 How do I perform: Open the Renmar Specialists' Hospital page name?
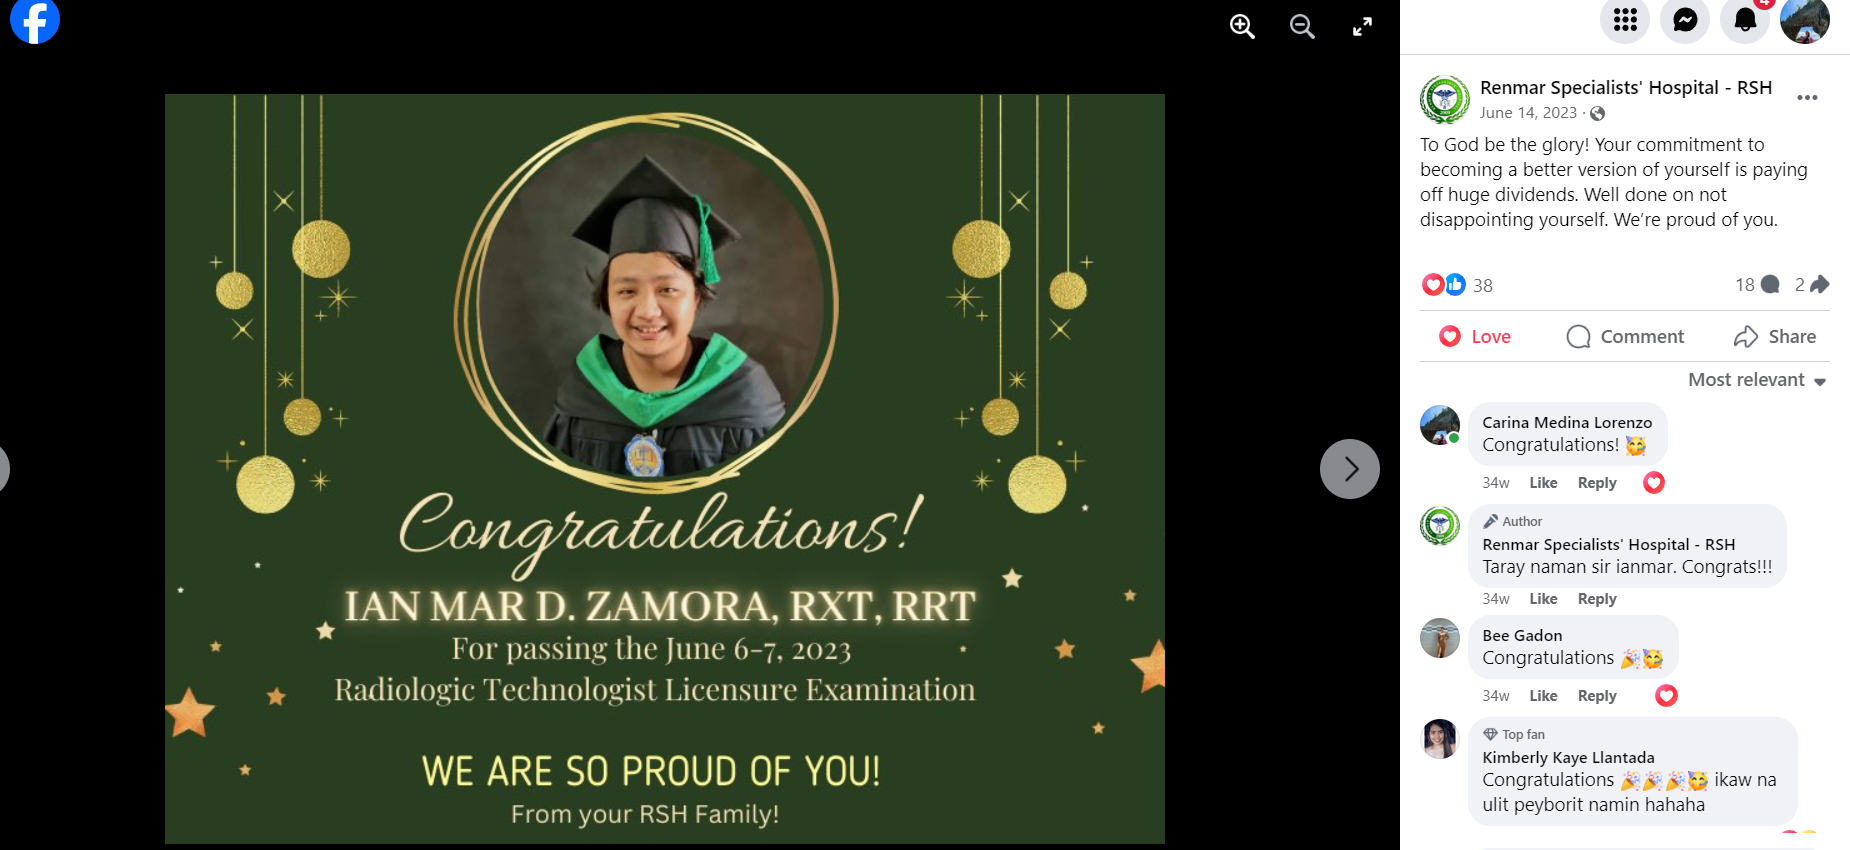[x=1626, y=88]
